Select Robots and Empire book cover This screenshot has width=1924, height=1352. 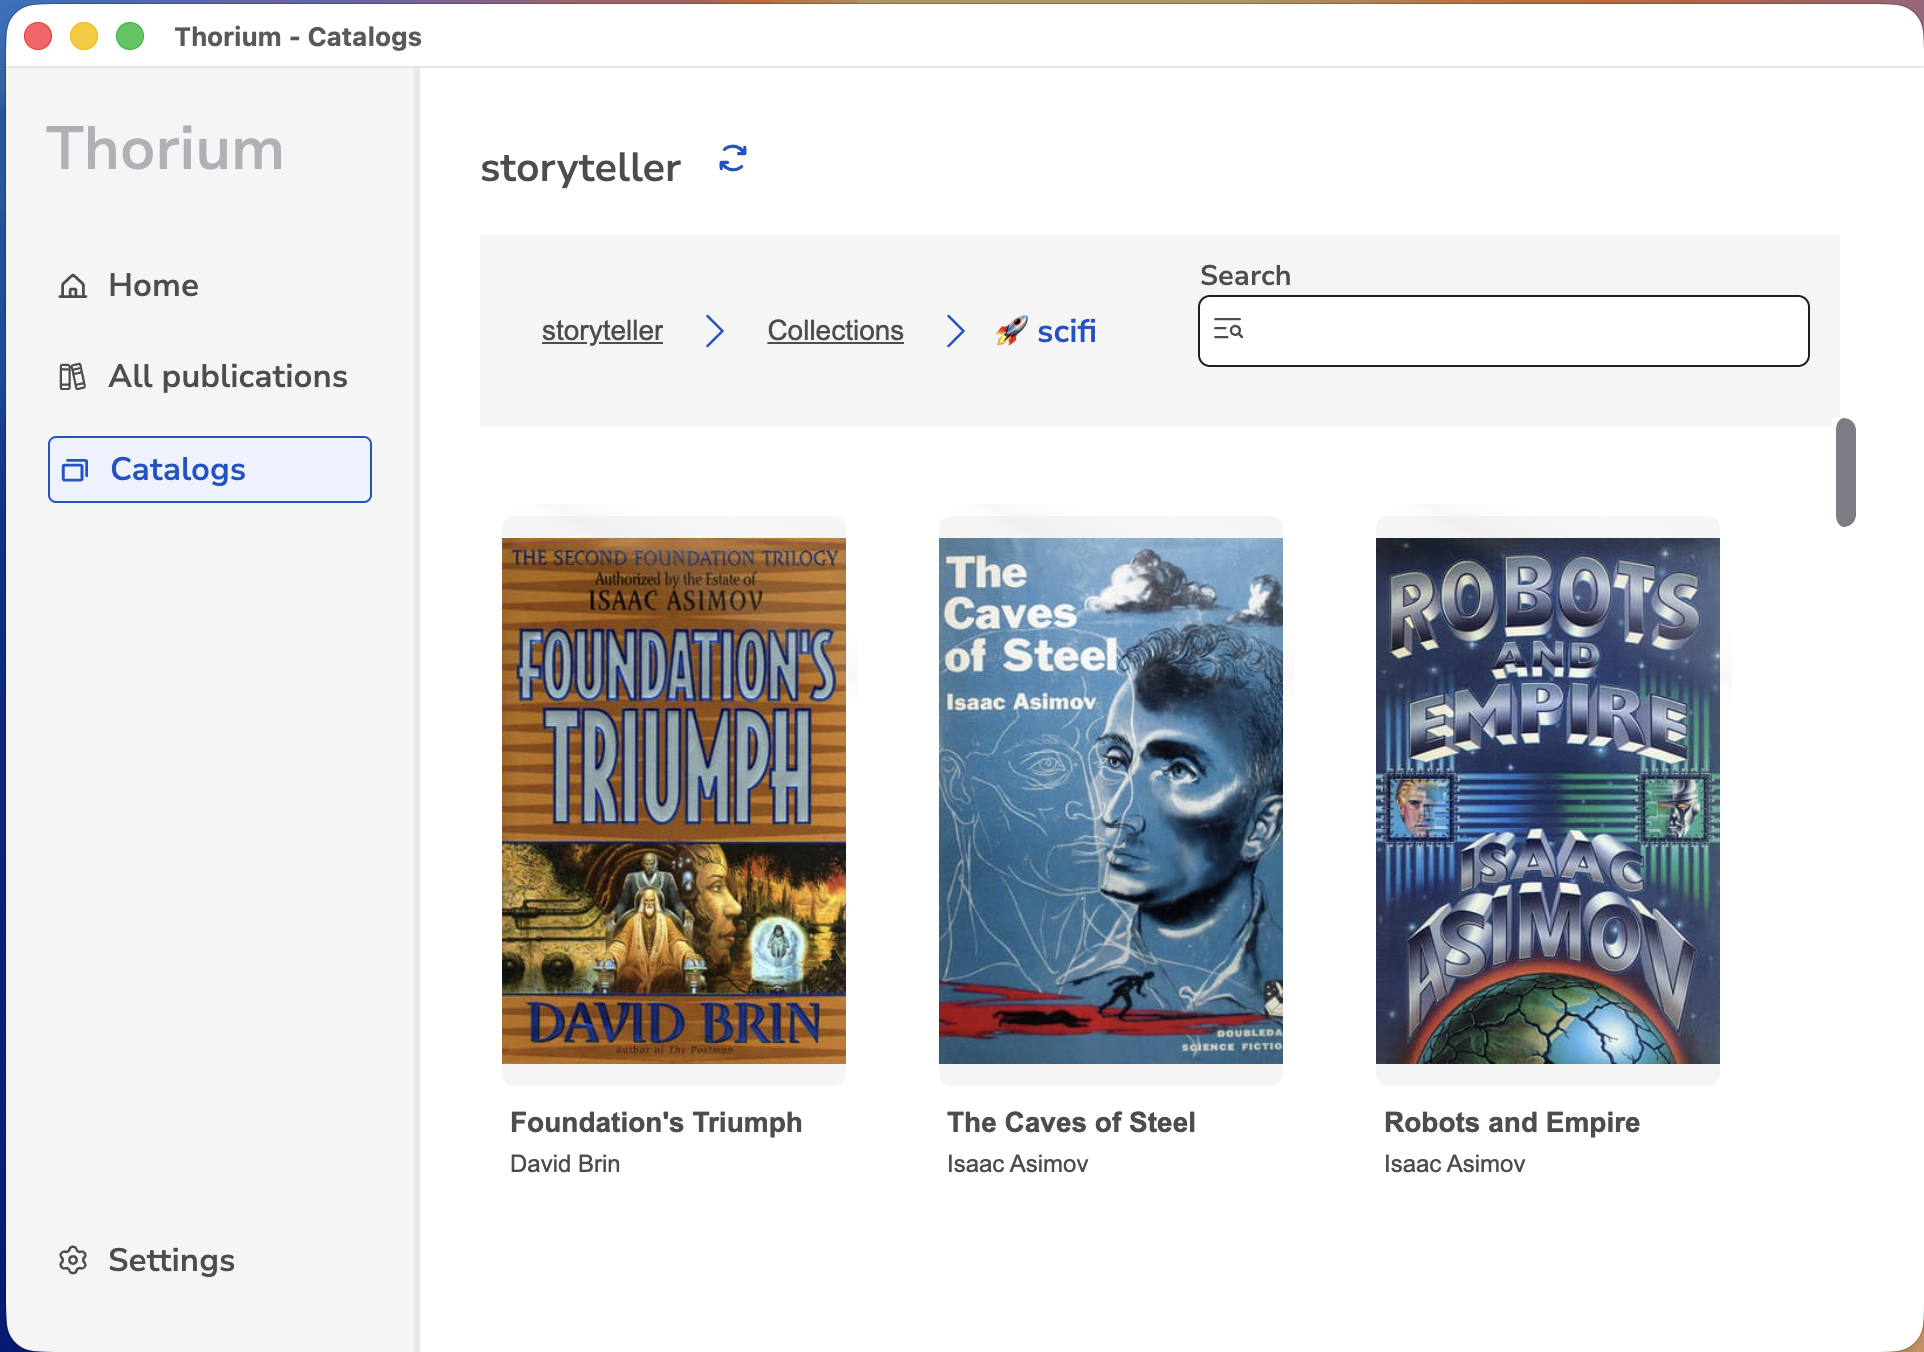1548,801
